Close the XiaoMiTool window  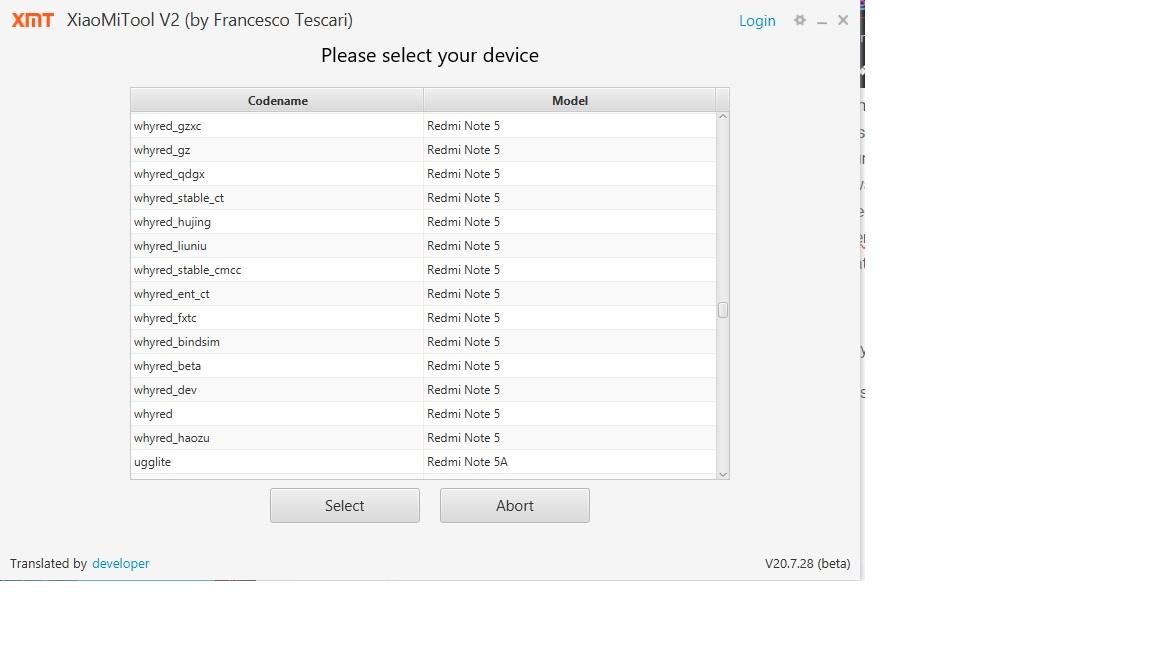click(843, 20)
